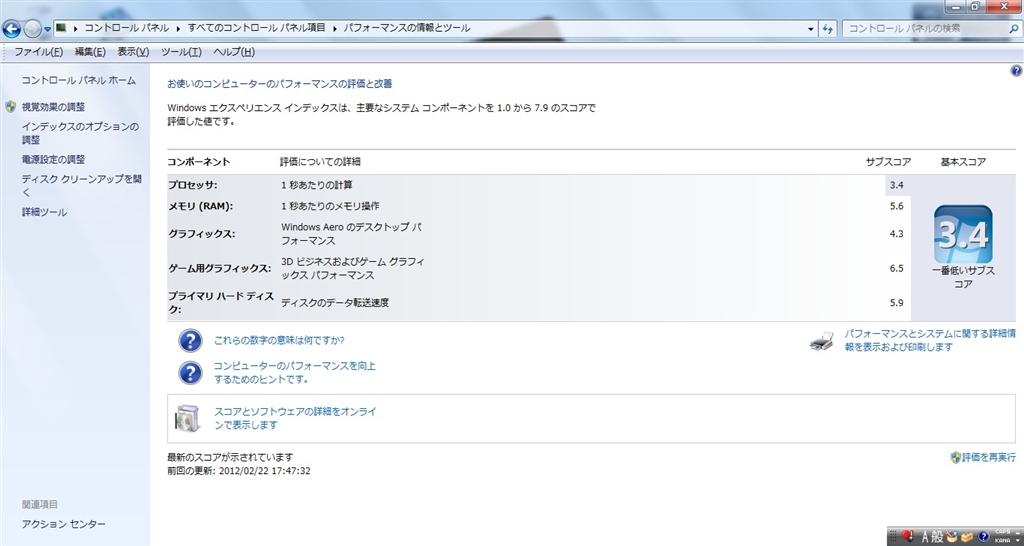Click the hard disk subscore 5.9

[x=896, y=302]
